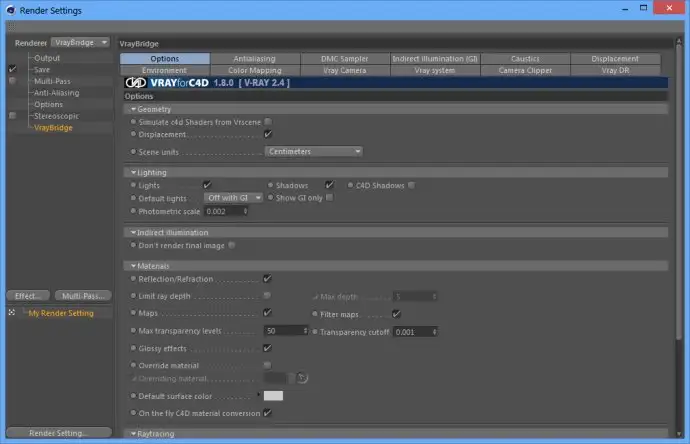Open Indirect Illumination (GI) tab
The height and width of the screenshot is (444, 690).
(x=435, y=59)
